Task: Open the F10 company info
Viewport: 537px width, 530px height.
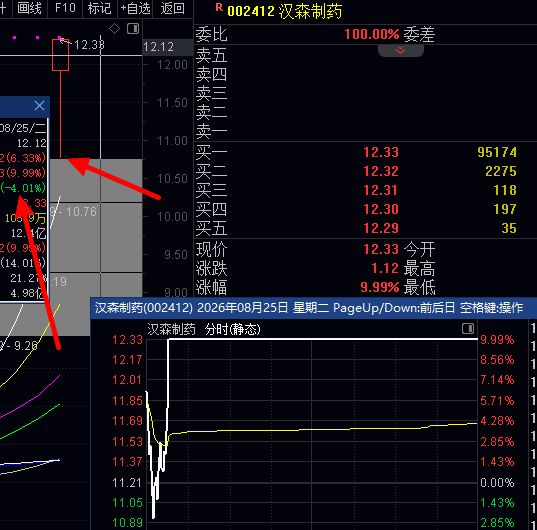Action: [x=65, y=8]
